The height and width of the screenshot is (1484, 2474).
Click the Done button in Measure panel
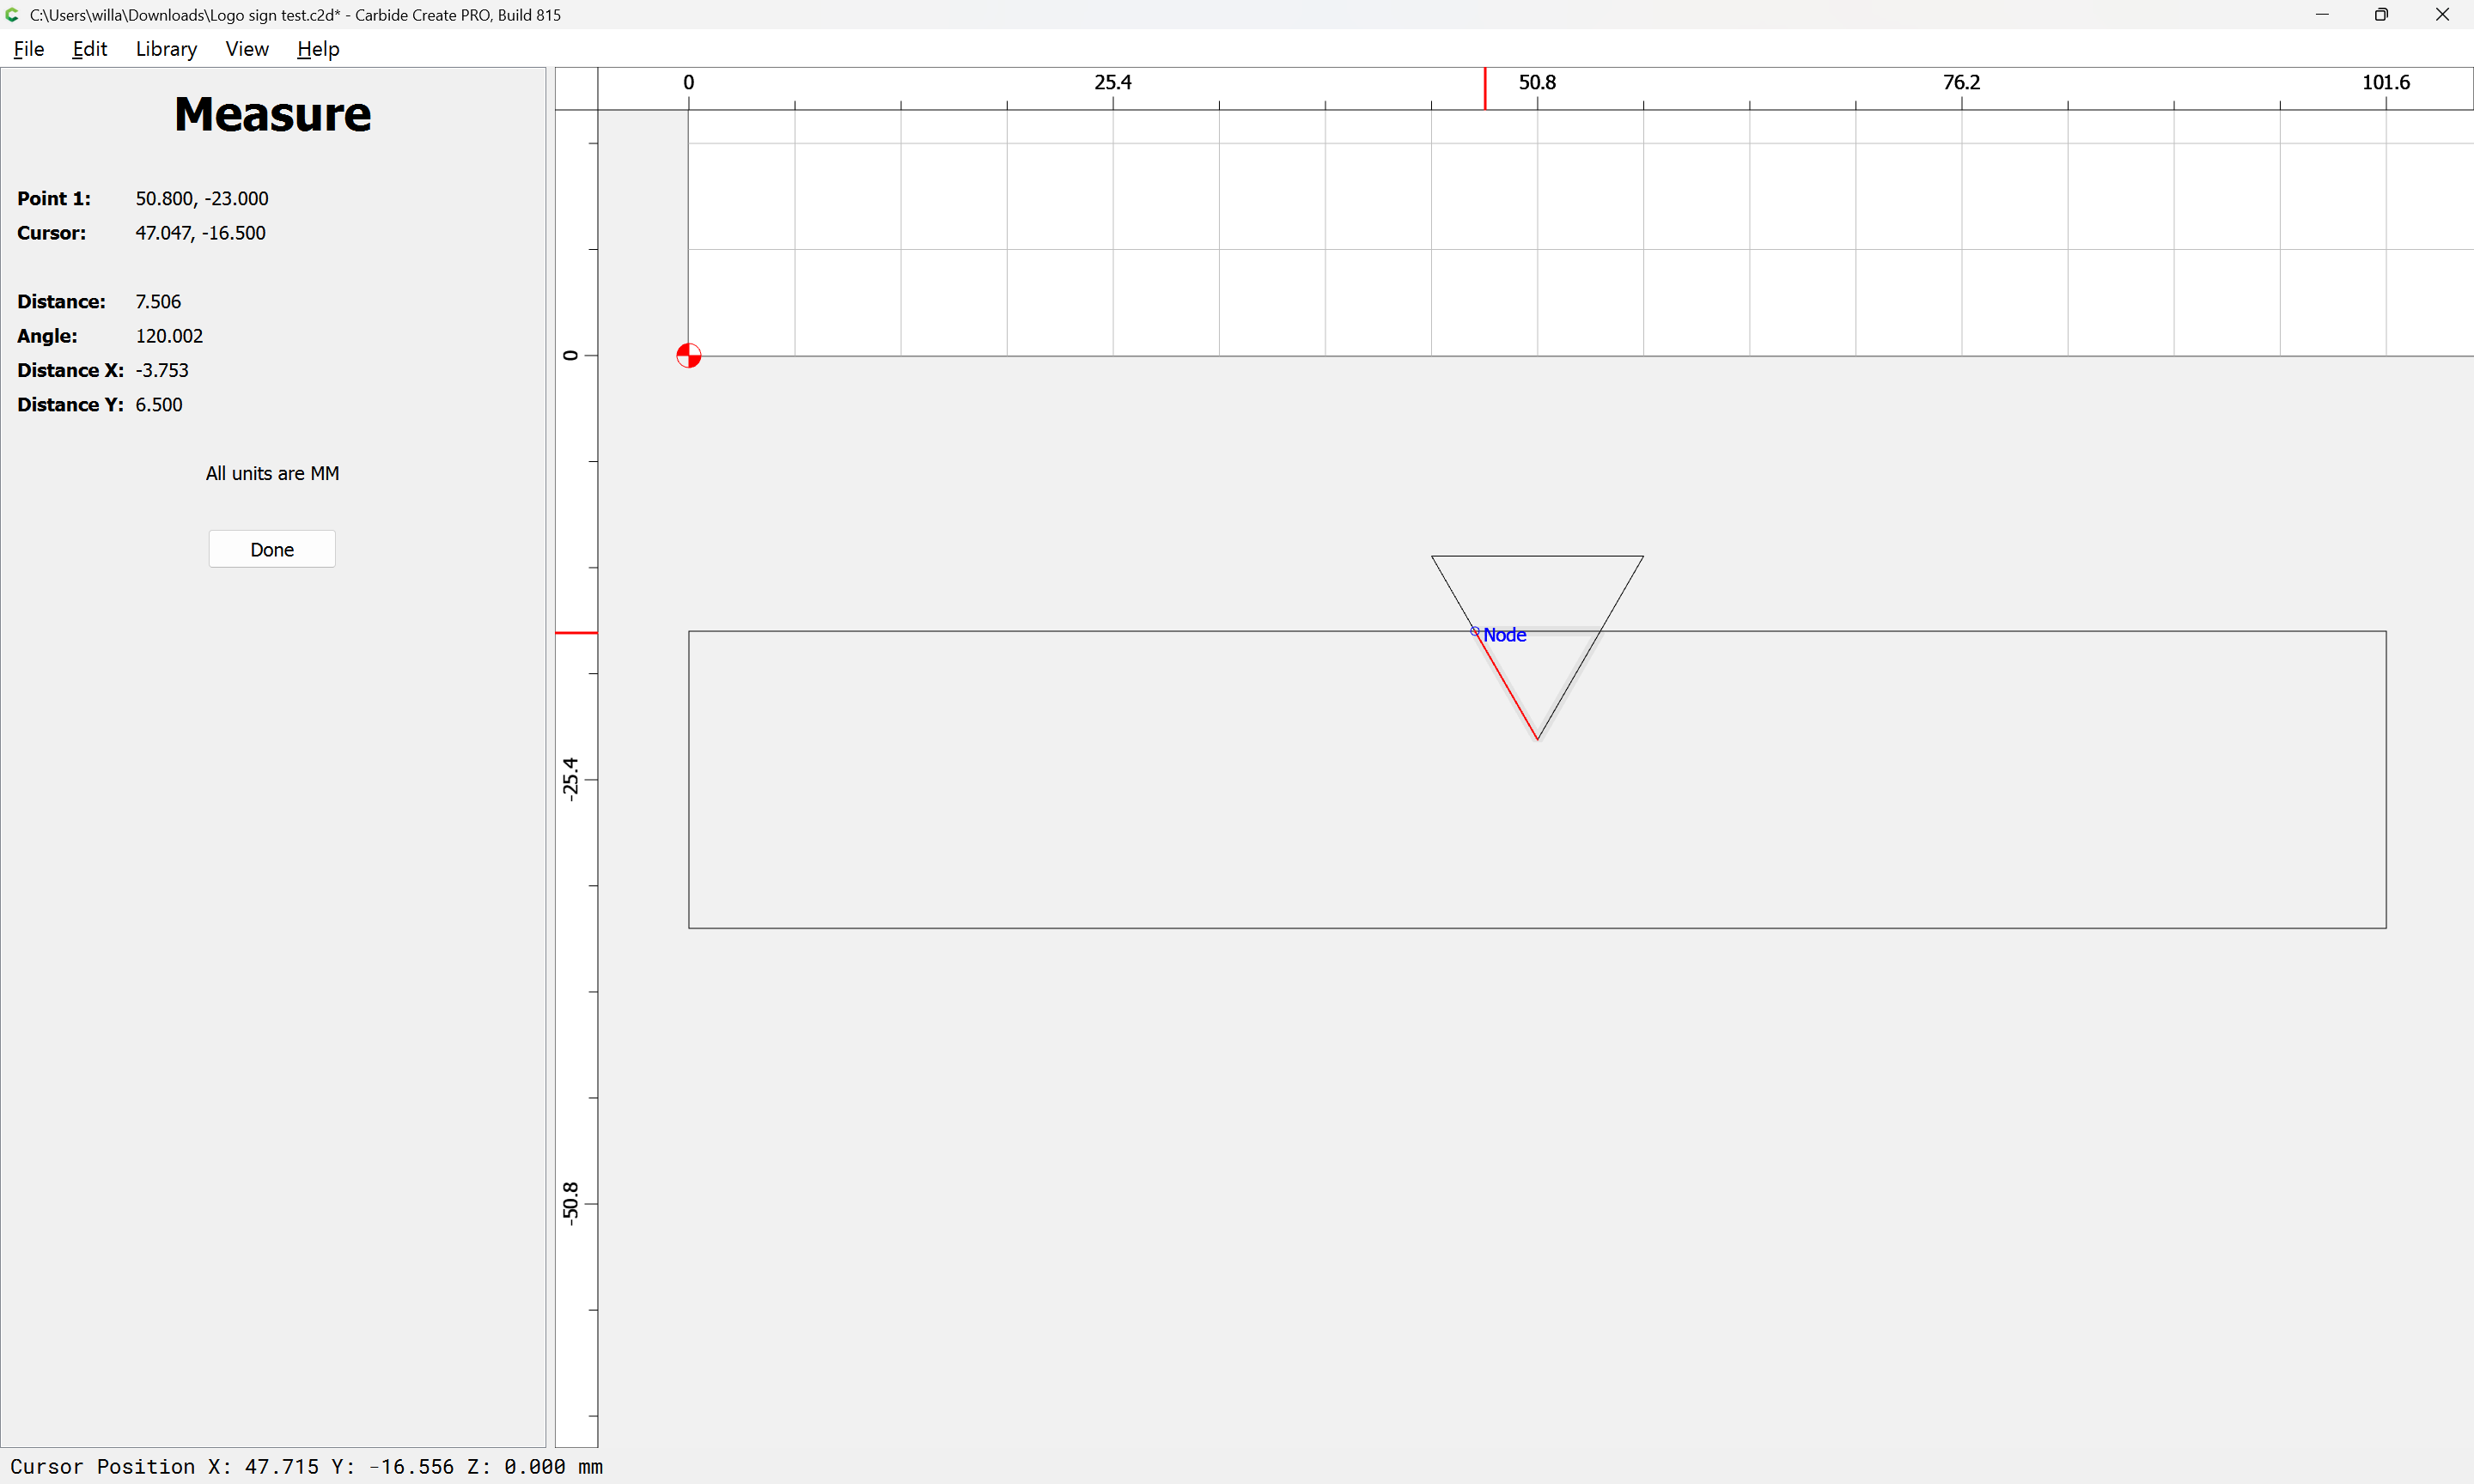[272, 549]
